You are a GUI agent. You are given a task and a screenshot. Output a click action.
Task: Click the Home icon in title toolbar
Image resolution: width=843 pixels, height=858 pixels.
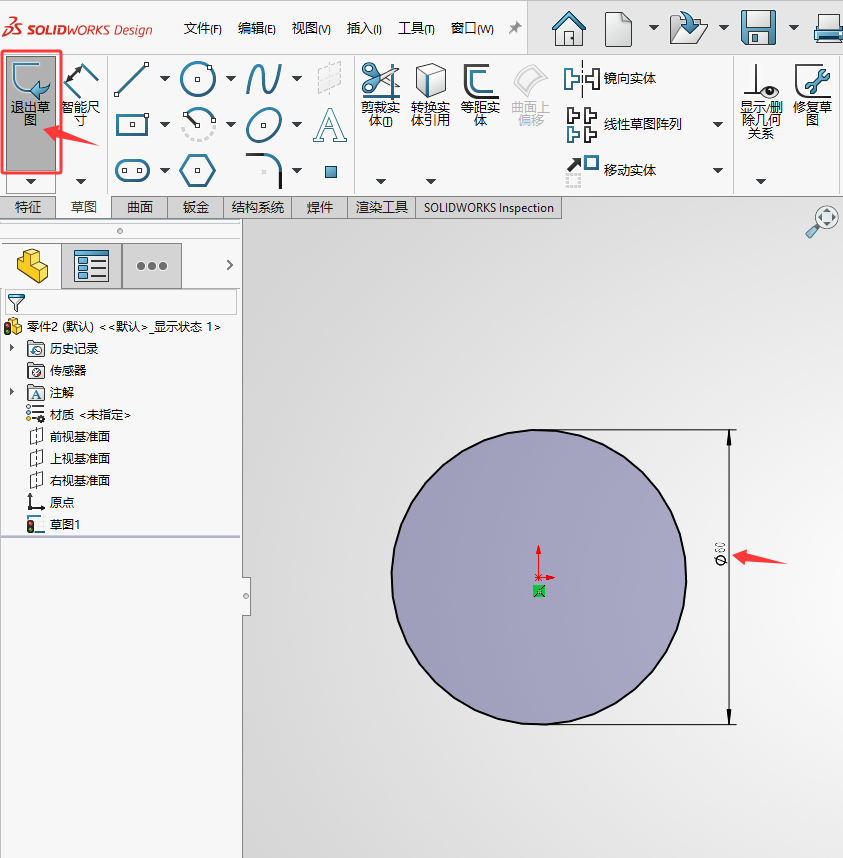click(x=568, y=28)
